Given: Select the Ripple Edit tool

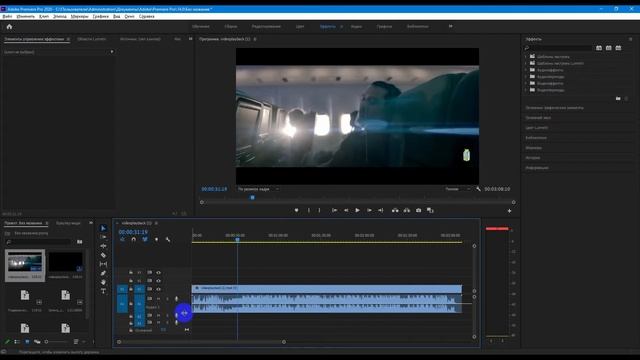Looking at the screenshot, I should coord(103,246).
